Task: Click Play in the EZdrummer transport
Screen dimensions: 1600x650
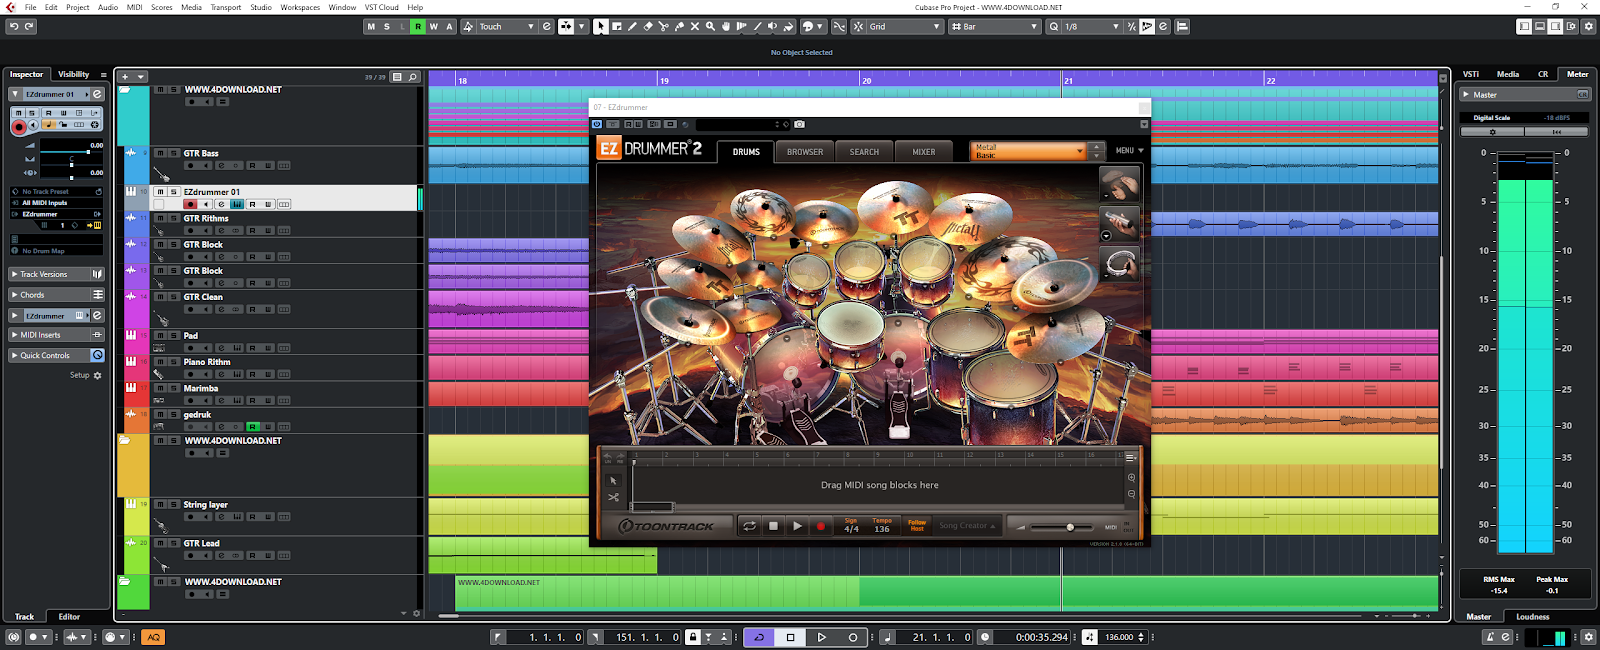Action: click(797, 526)
